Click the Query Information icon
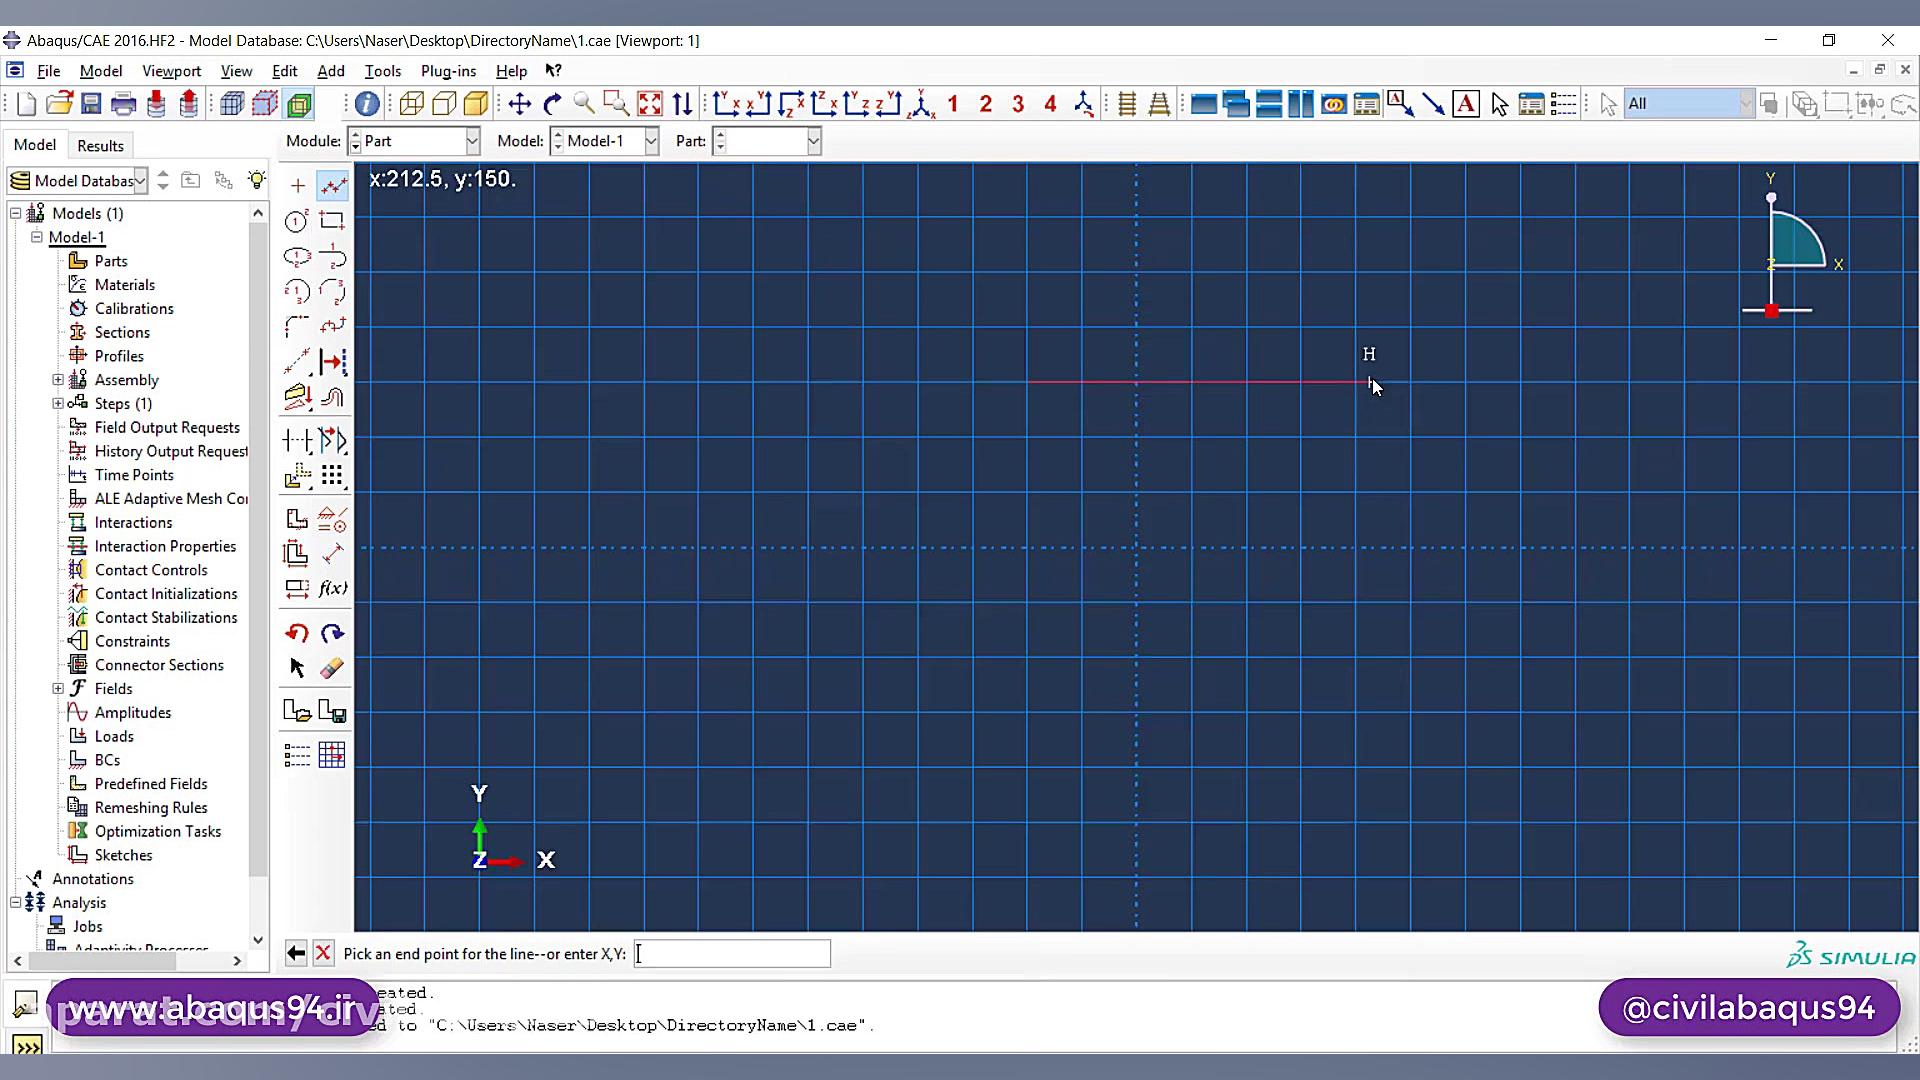This screenshot has height=1080, width=1920. (x=367, y=104)
